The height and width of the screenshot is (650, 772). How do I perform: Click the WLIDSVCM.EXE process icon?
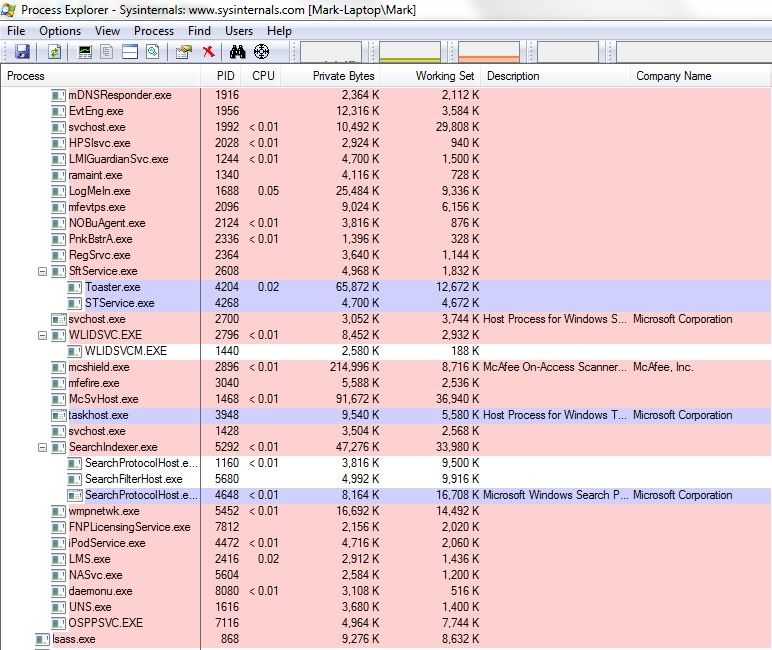74,351
